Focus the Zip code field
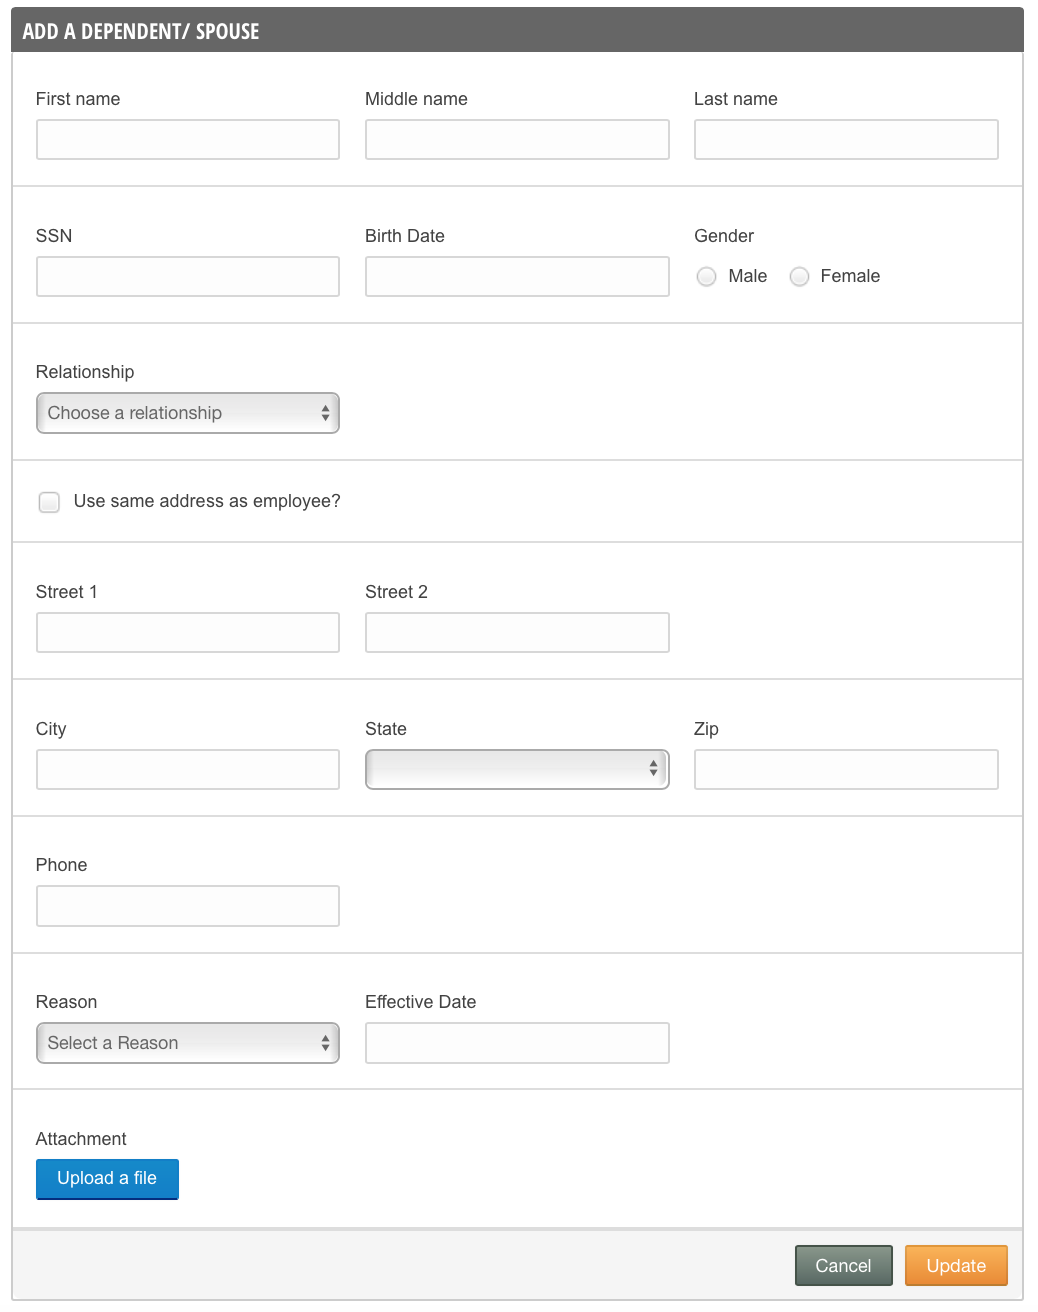 click(846, 770)
